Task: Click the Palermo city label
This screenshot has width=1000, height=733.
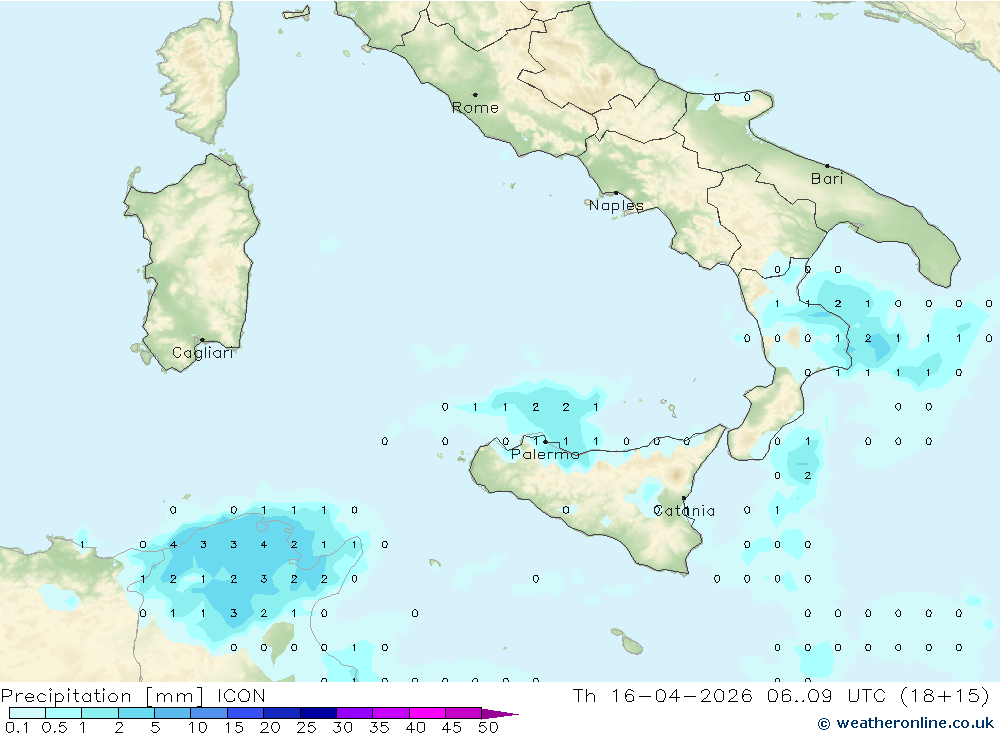Action: pos(545,454)
